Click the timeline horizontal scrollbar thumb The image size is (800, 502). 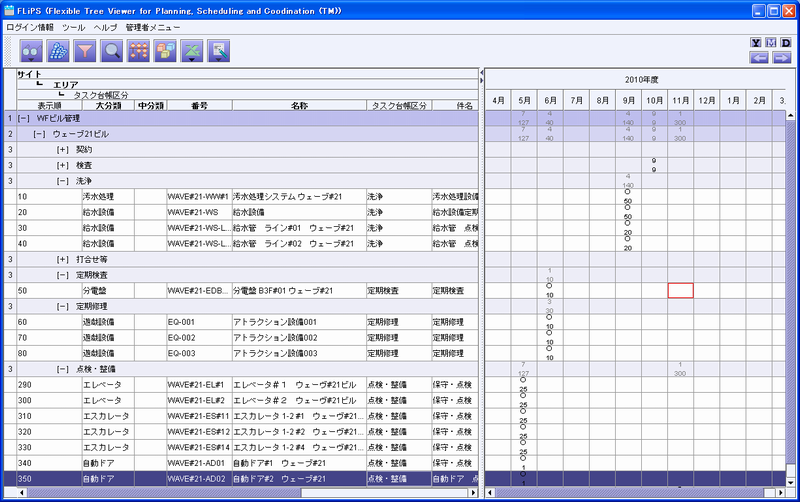[x=629, y=493]
